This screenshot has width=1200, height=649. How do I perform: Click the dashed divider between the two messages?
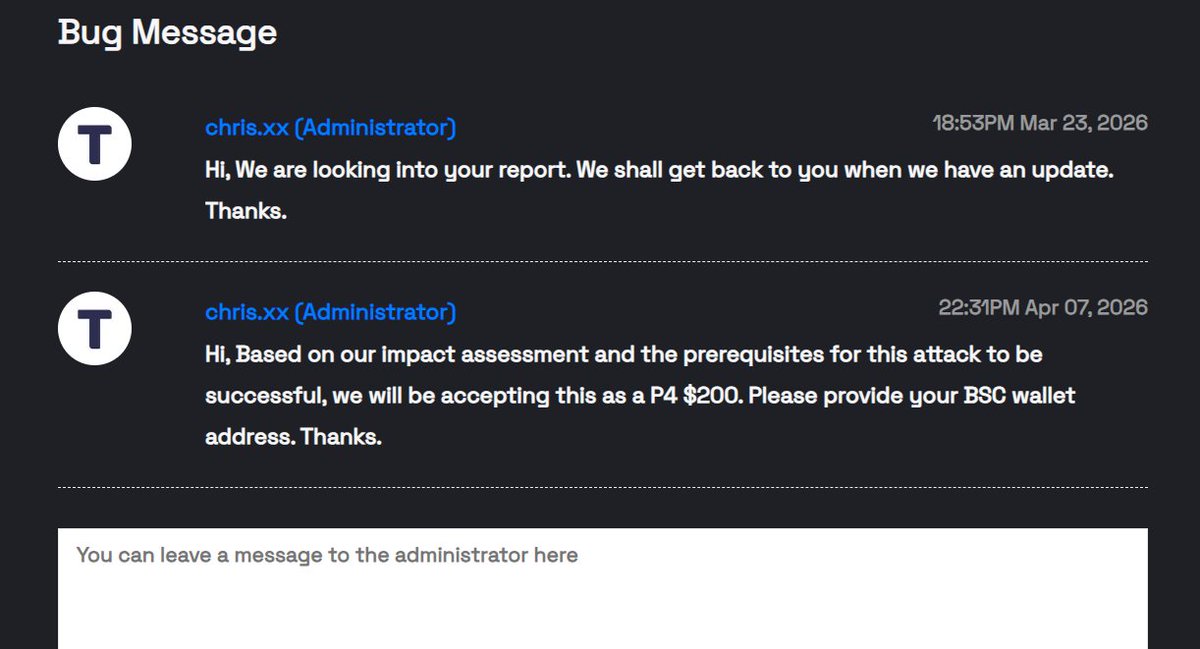pos(602,262)
